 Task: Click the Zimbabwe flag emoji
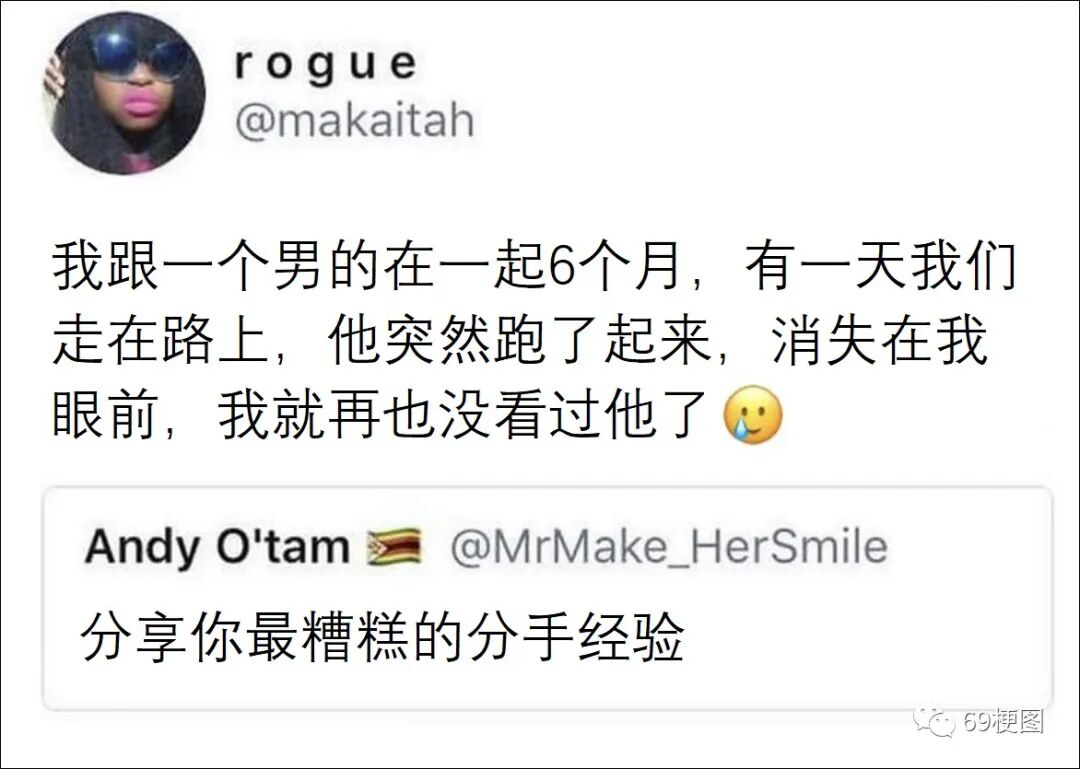point(393,546)
